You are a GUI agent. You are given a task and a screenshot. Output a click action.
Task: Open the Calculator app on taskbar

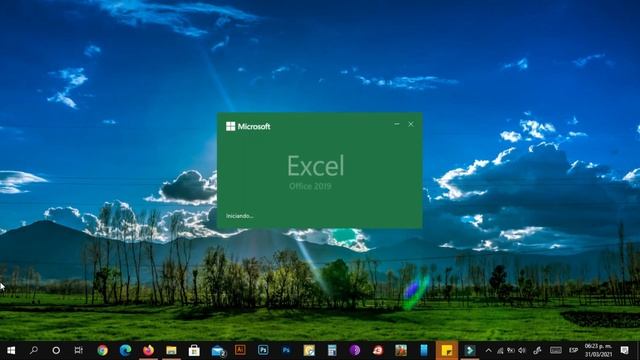click(332, 350)
